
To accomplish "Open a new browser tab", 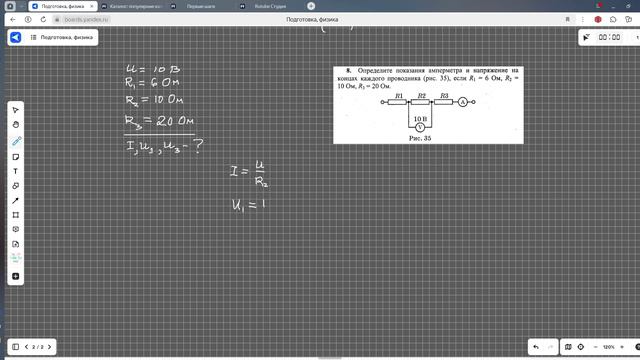I will 311,6.
